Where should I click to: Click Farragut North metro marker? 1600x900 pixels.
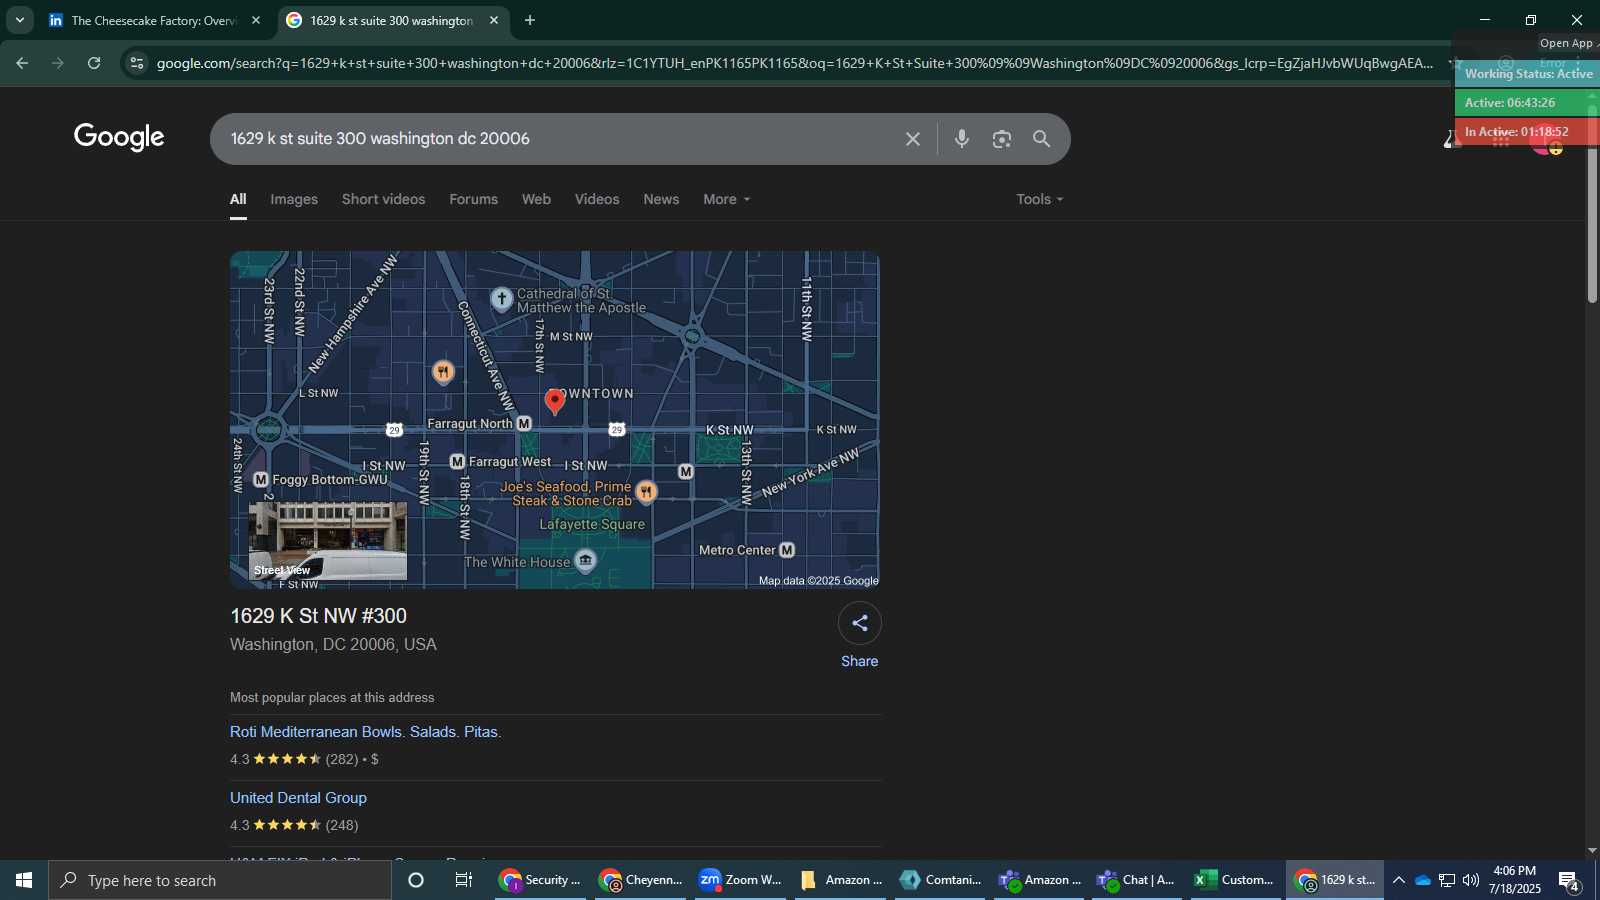[524, 424]
